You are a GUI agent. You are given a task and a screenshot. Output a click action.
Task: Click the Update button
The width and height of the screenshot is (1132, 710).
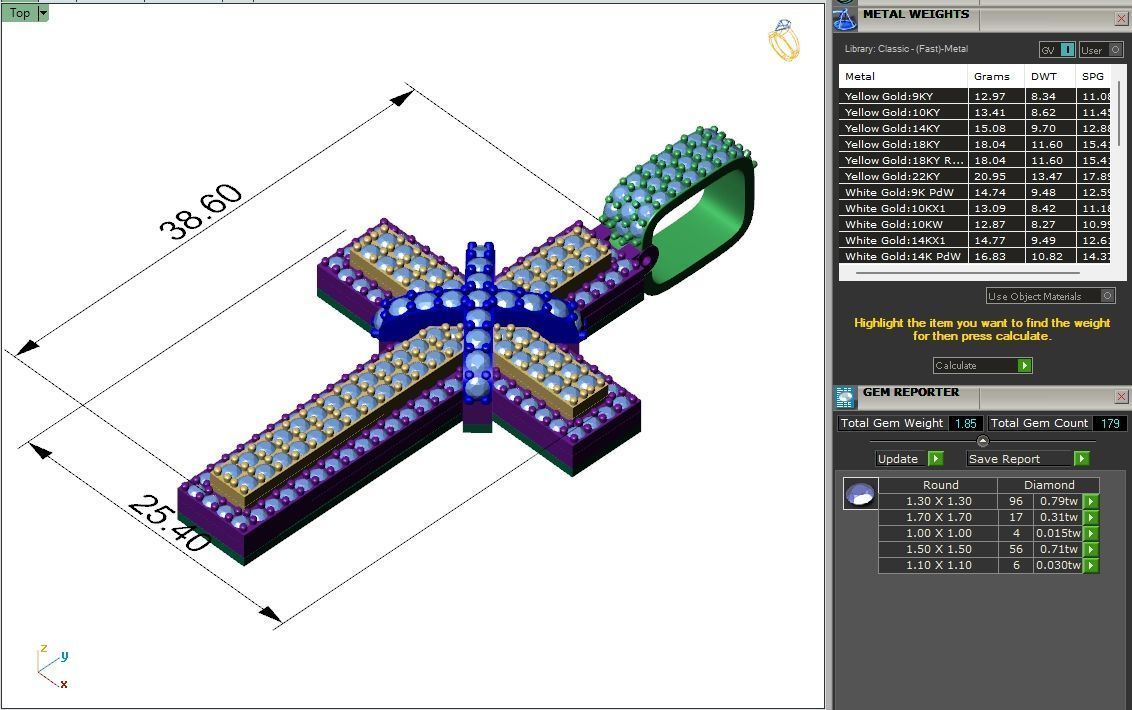tap(909, 459)
